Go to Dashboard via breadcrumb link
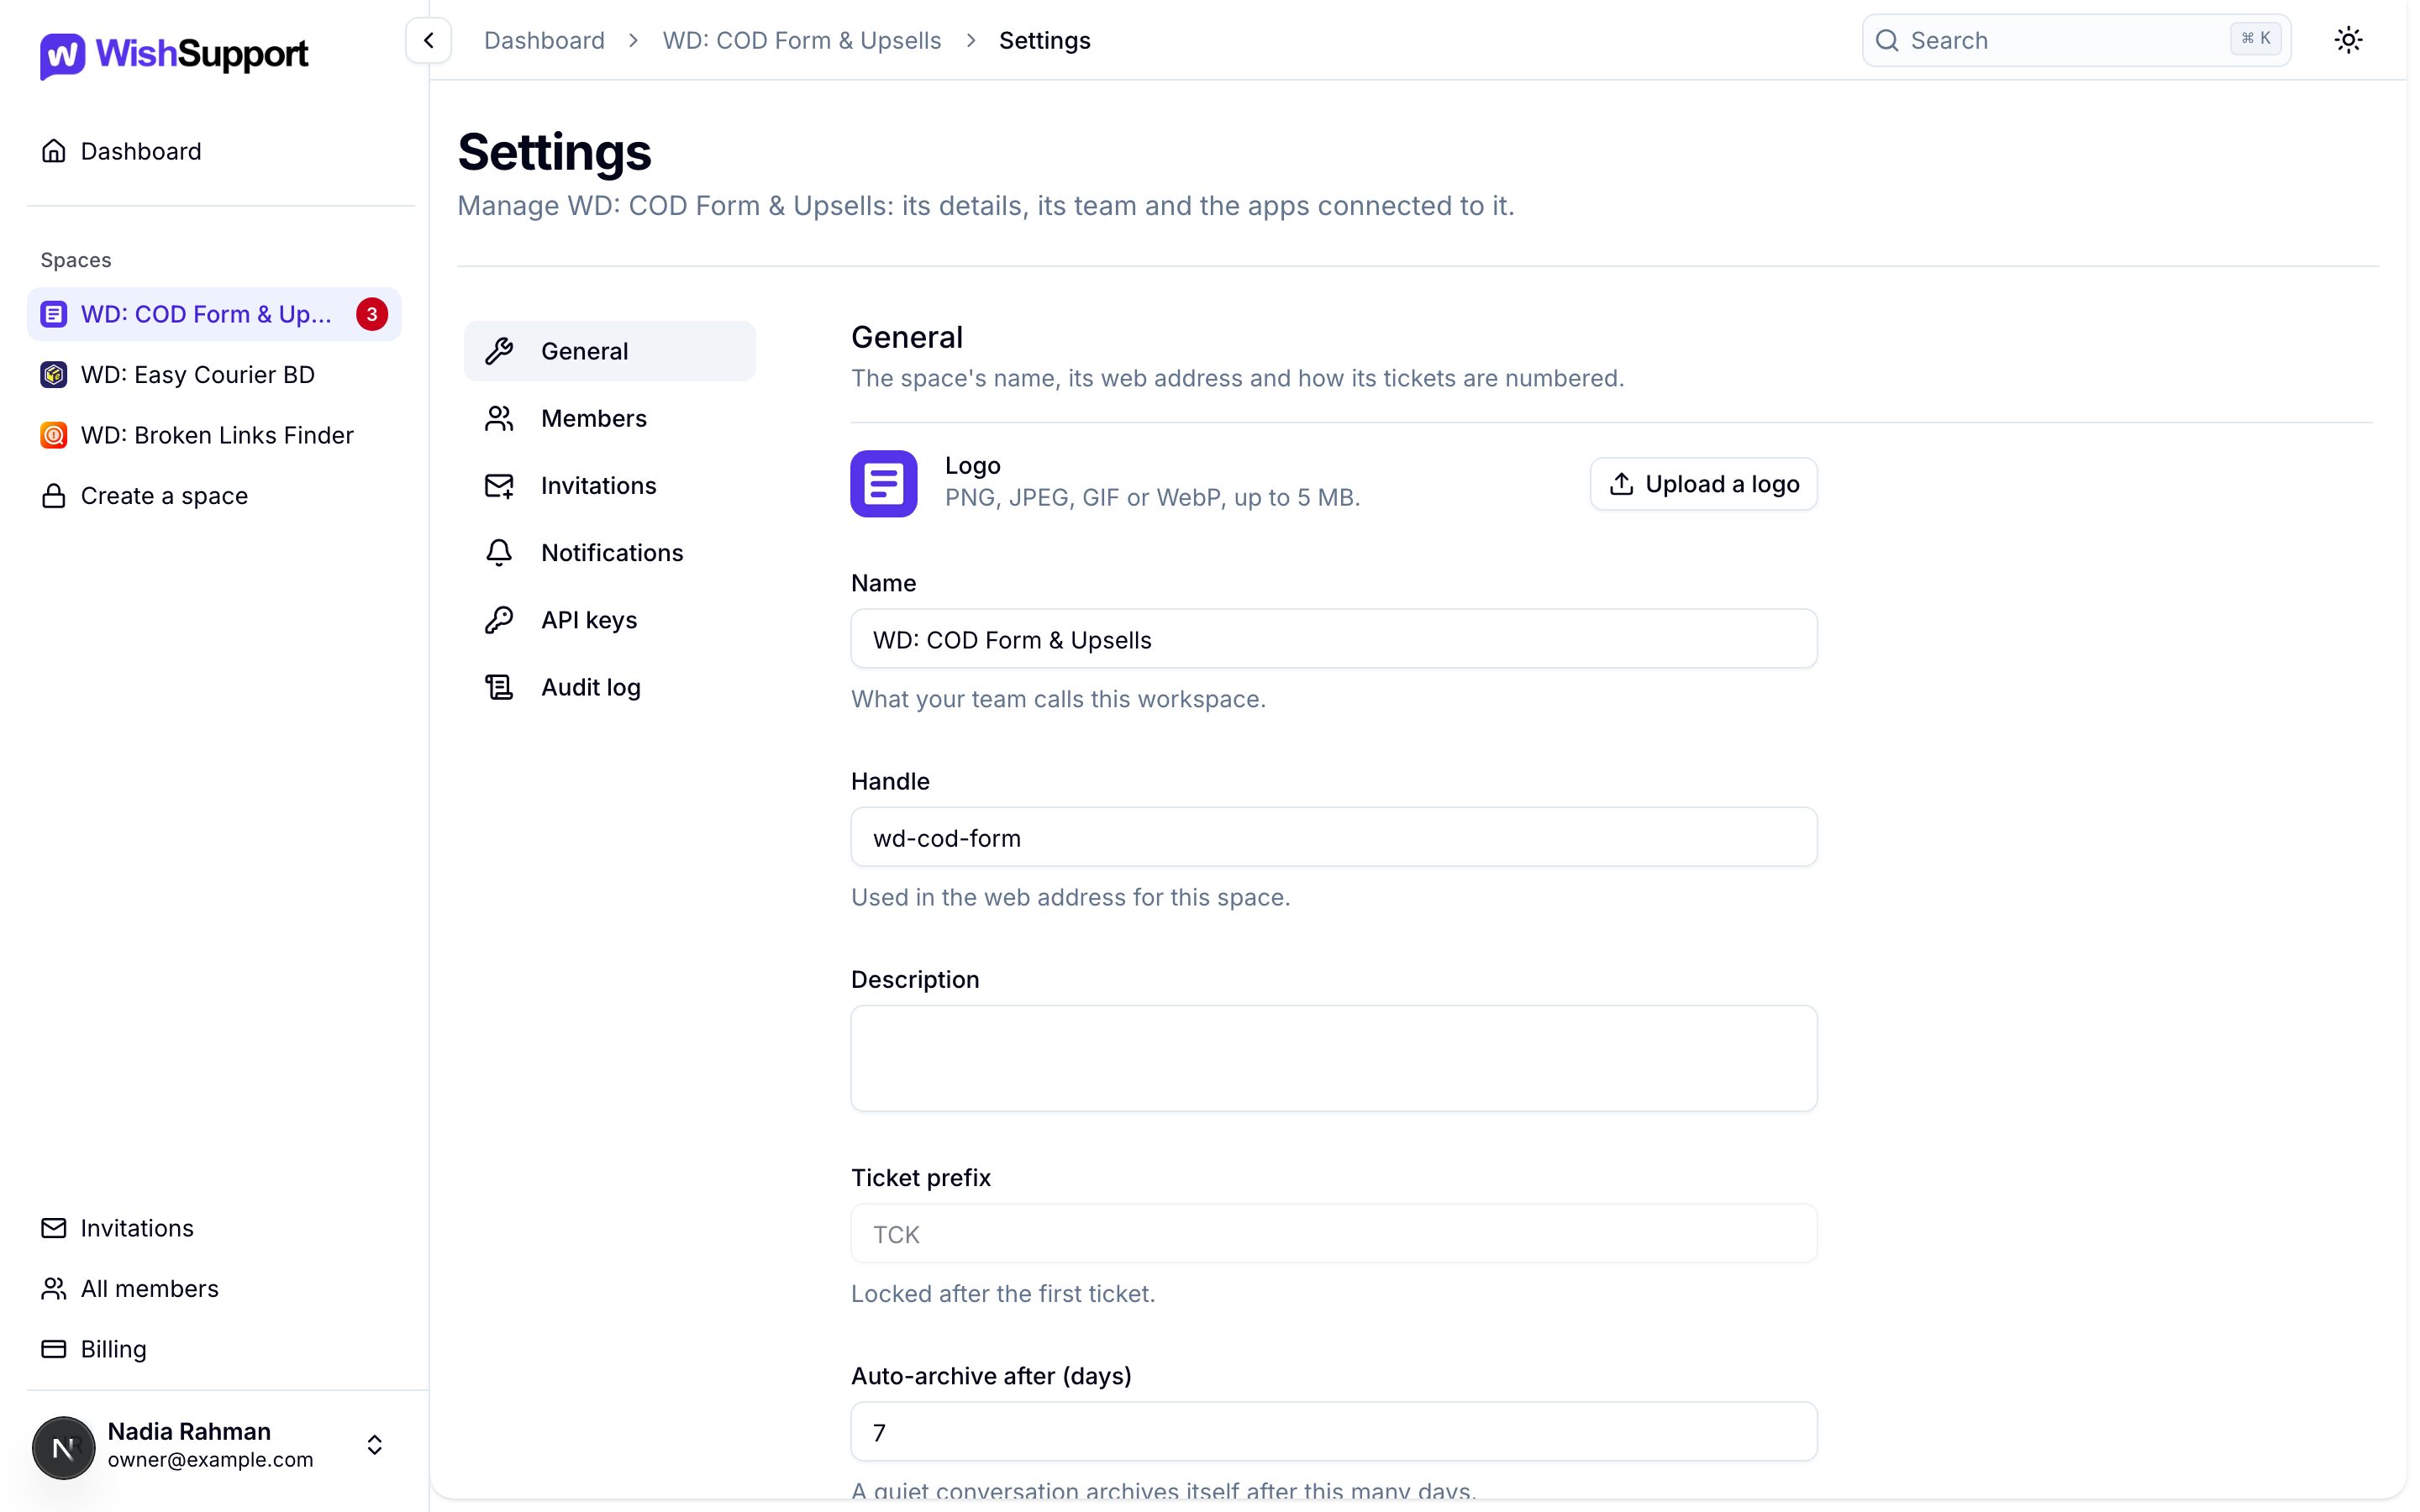Image resolution: width=2420 pixels, height=1512 pixels. pos(545,40)
